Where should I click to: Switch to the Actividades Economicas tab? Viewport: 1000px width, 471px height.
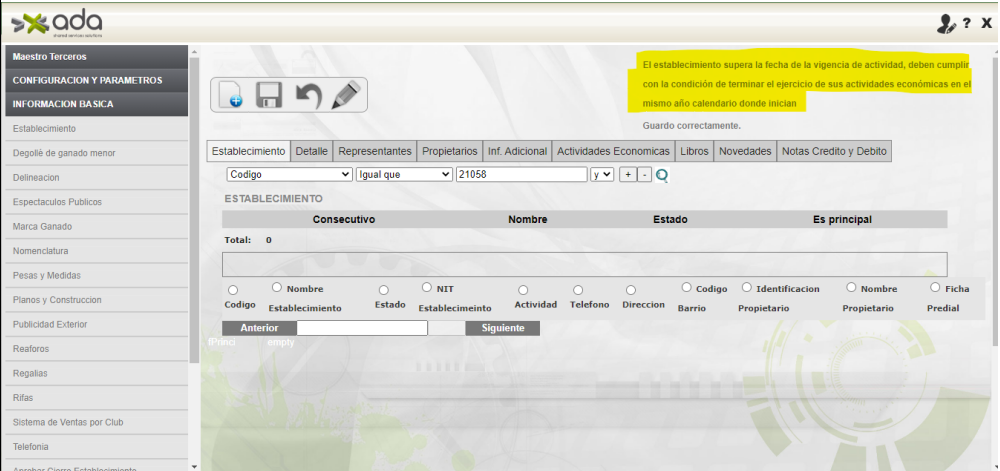click(x=613, y=151)
